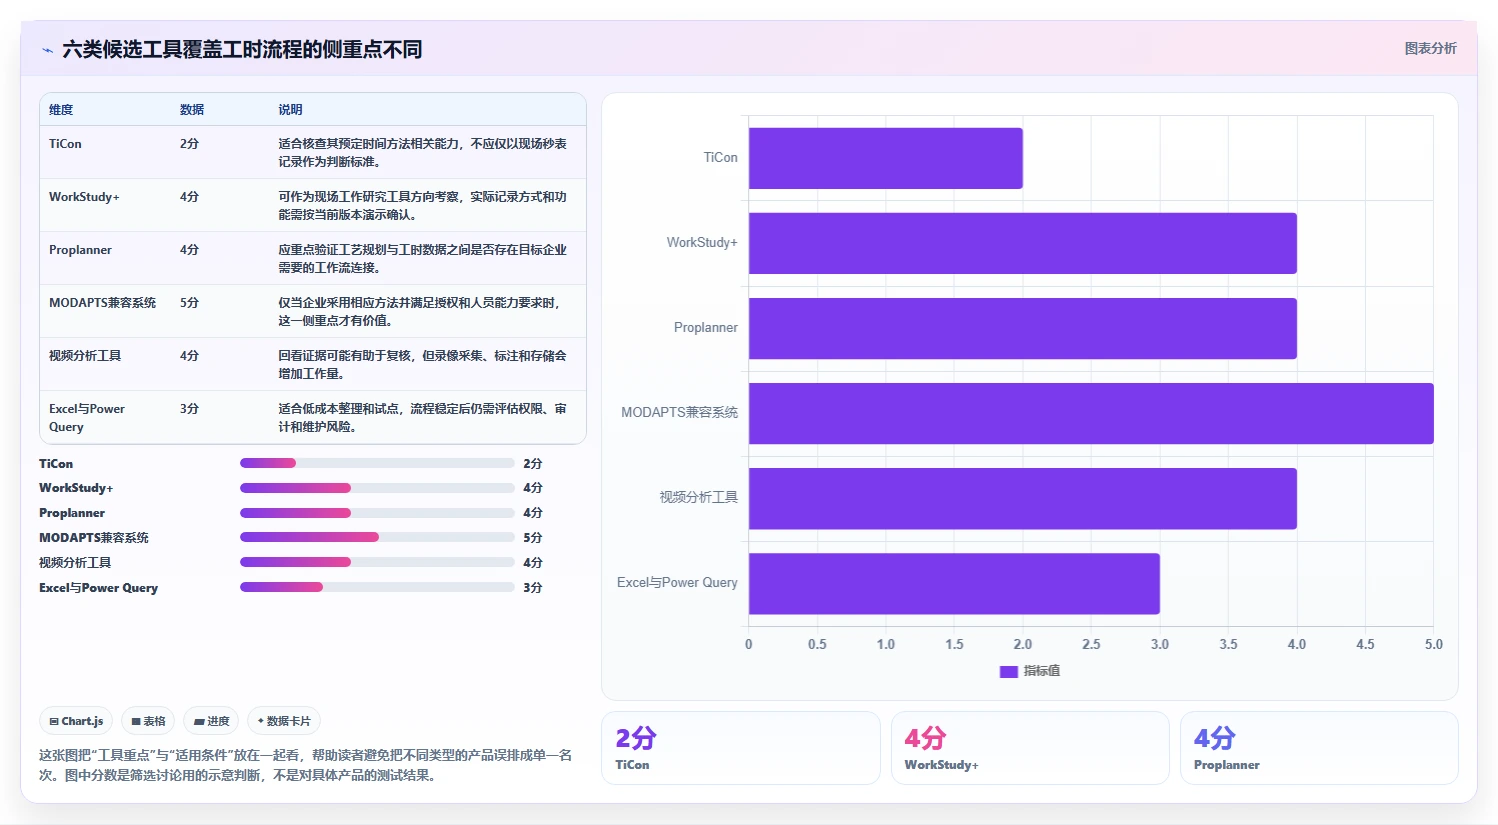The height and width of the screenshot is (825, 1498).
Task: Select the Chart.js tag chip
Action: (76, 721)
